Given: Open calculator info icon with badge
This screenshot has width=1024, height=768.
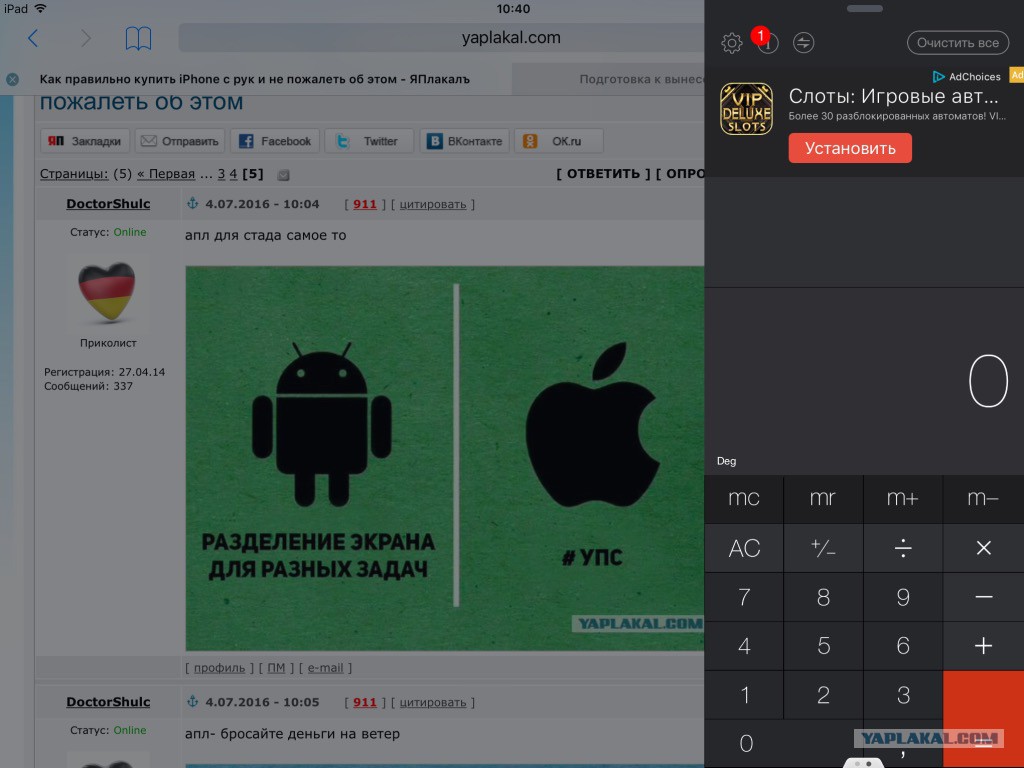Looking at the screenshot, I should [x=767, y=43].
